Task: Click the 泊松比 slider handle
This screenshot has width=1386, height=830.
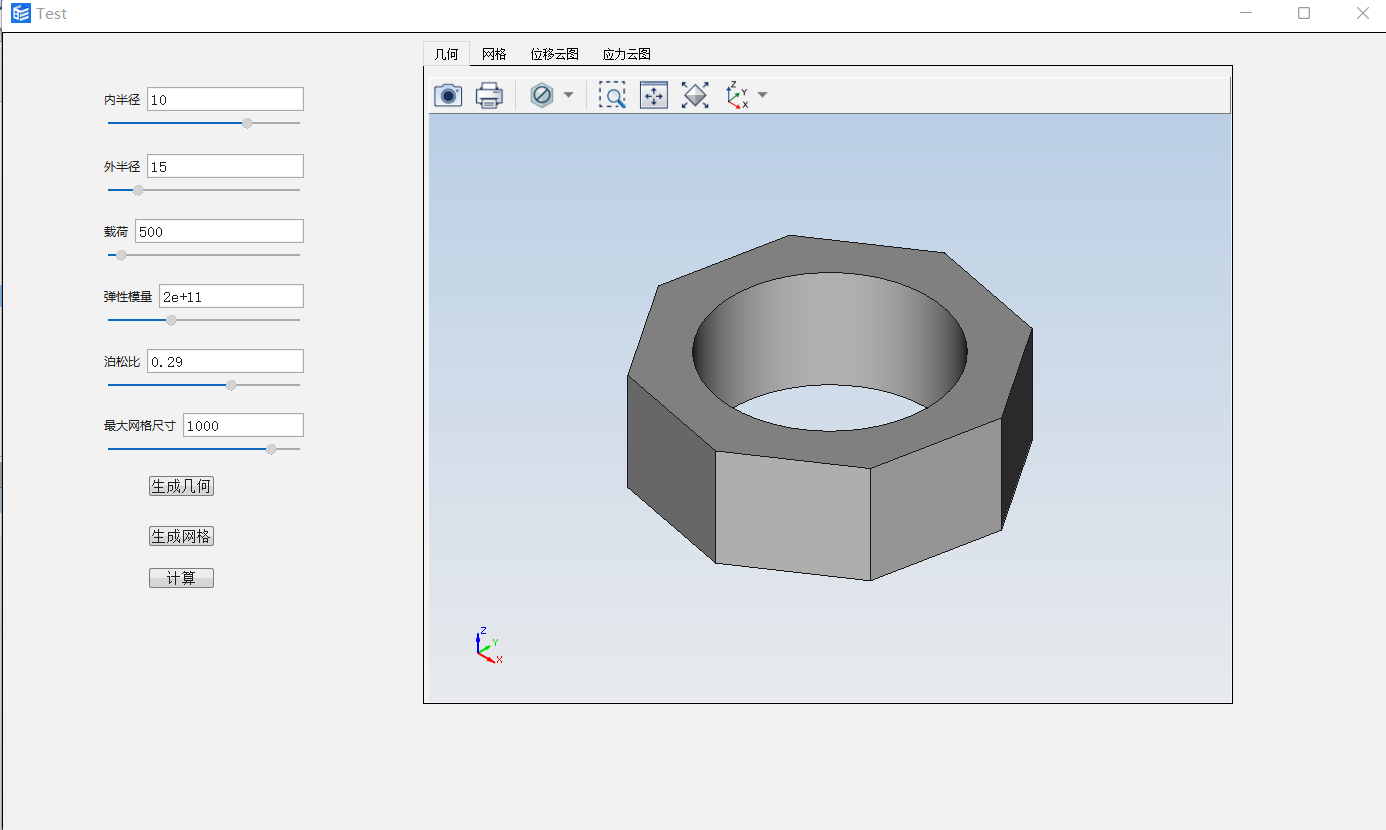Action: click(231, 385)
